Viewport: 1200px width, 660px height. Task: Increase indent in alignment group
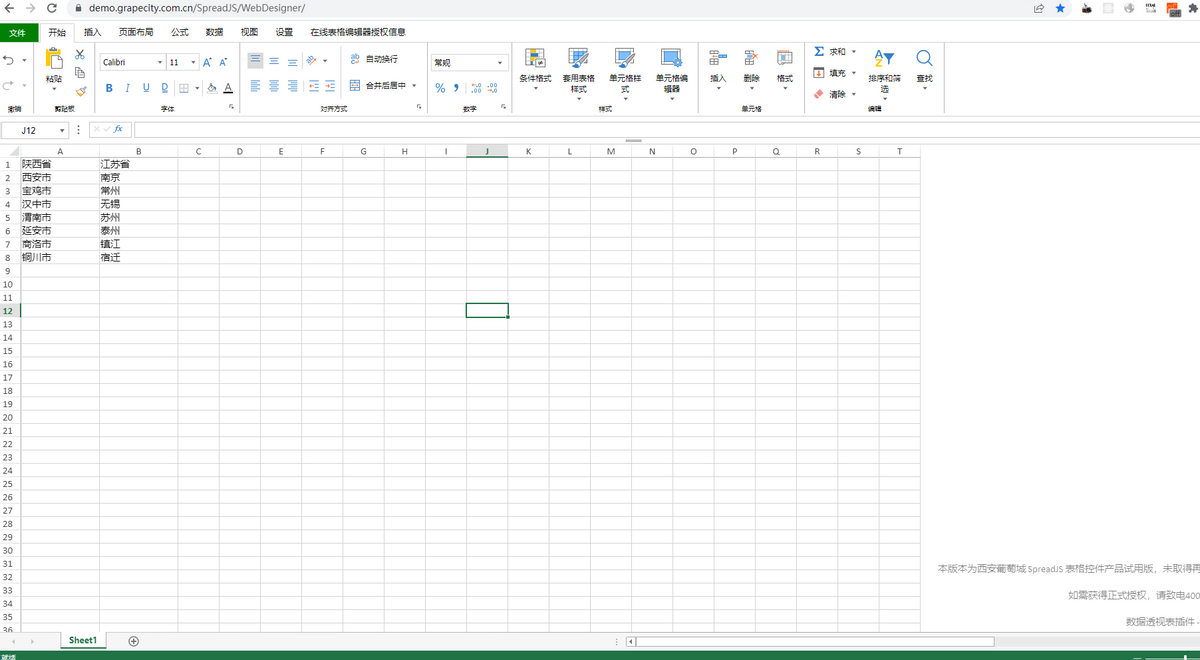click(329, 87)
